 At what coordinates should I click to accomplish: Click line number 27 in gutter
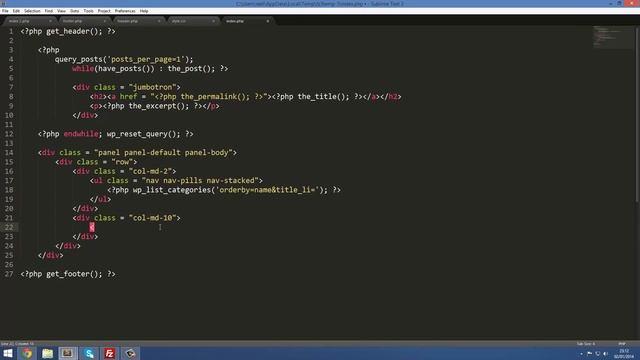9,274
